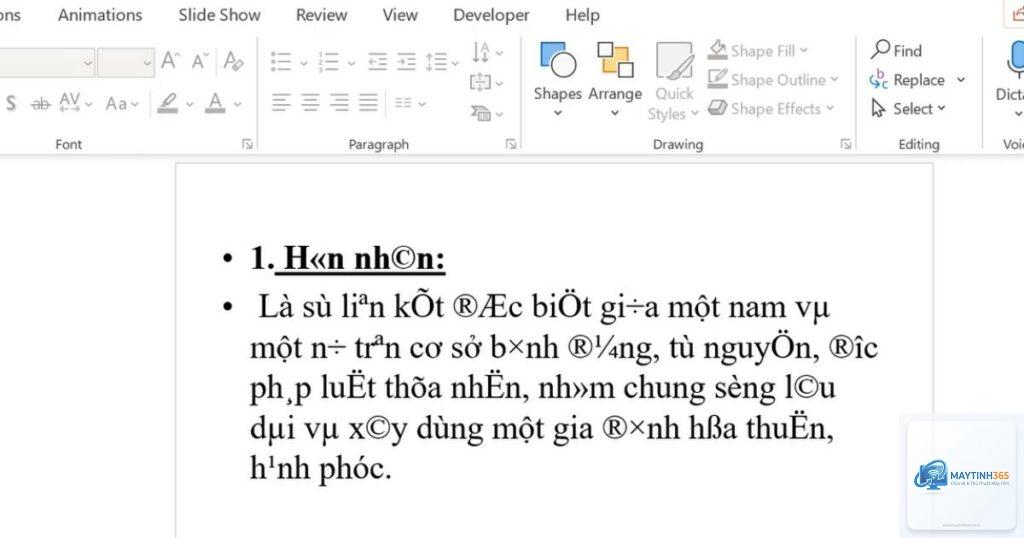Apply font color red A

[215, 103]
